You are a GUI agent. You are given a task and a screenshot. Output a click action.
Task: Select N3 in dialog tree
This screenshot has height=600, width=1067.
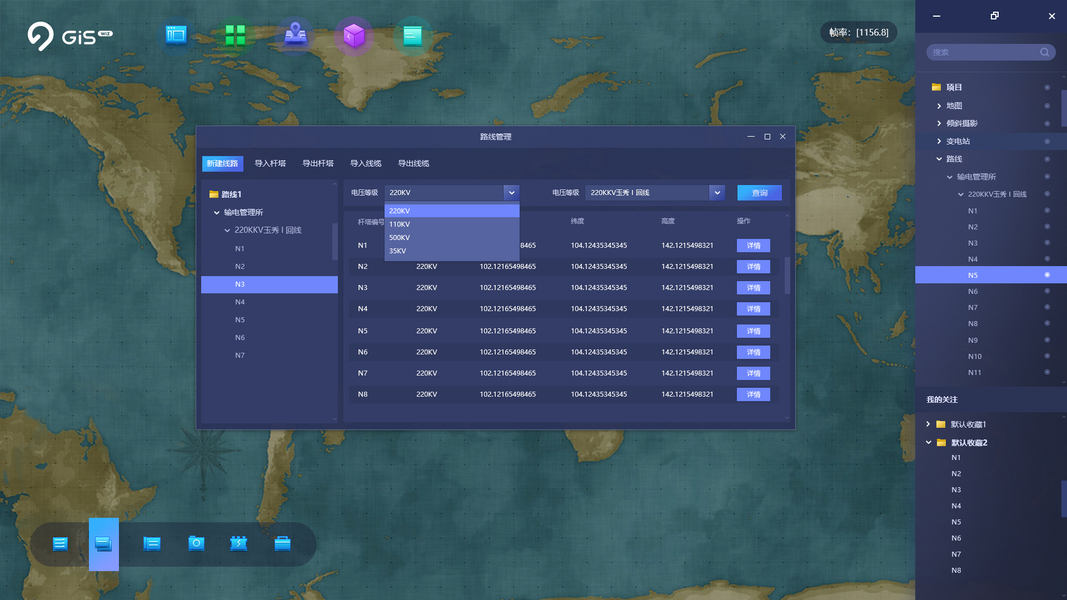tap(269, 284)
